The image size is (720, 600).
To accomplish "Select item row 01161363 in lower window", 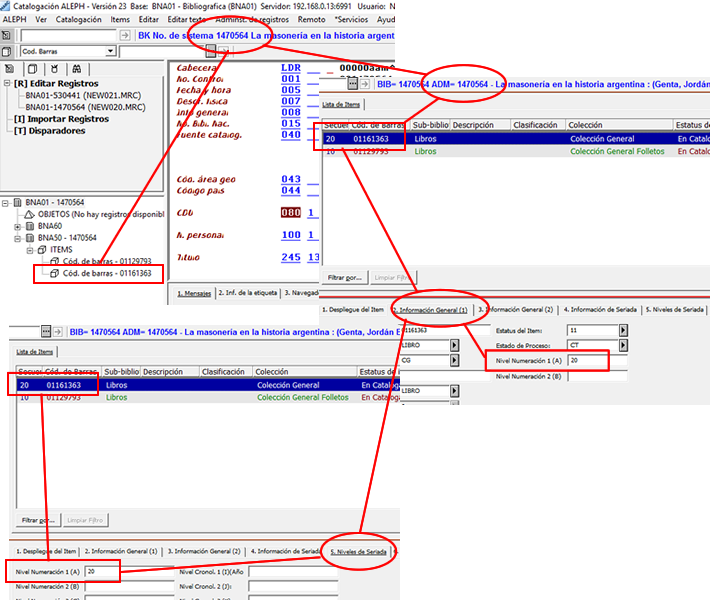I will [208, 385].
